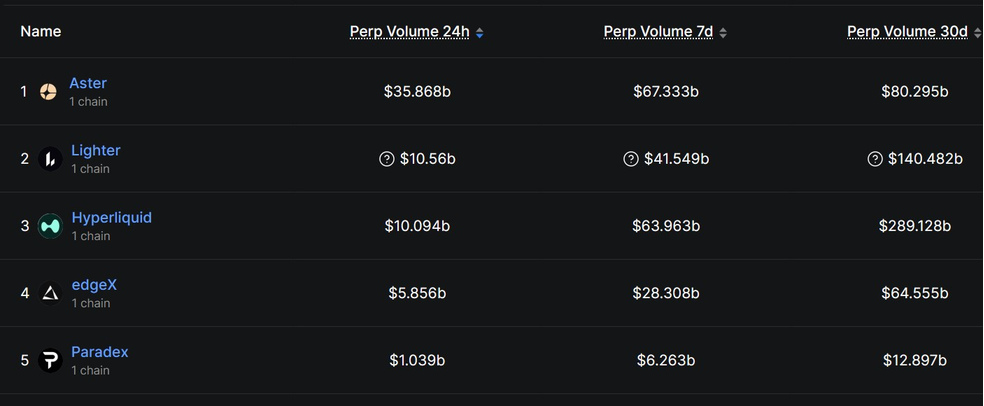
Task: Click the Aster protocol logo icon
Action: (48, 92)
